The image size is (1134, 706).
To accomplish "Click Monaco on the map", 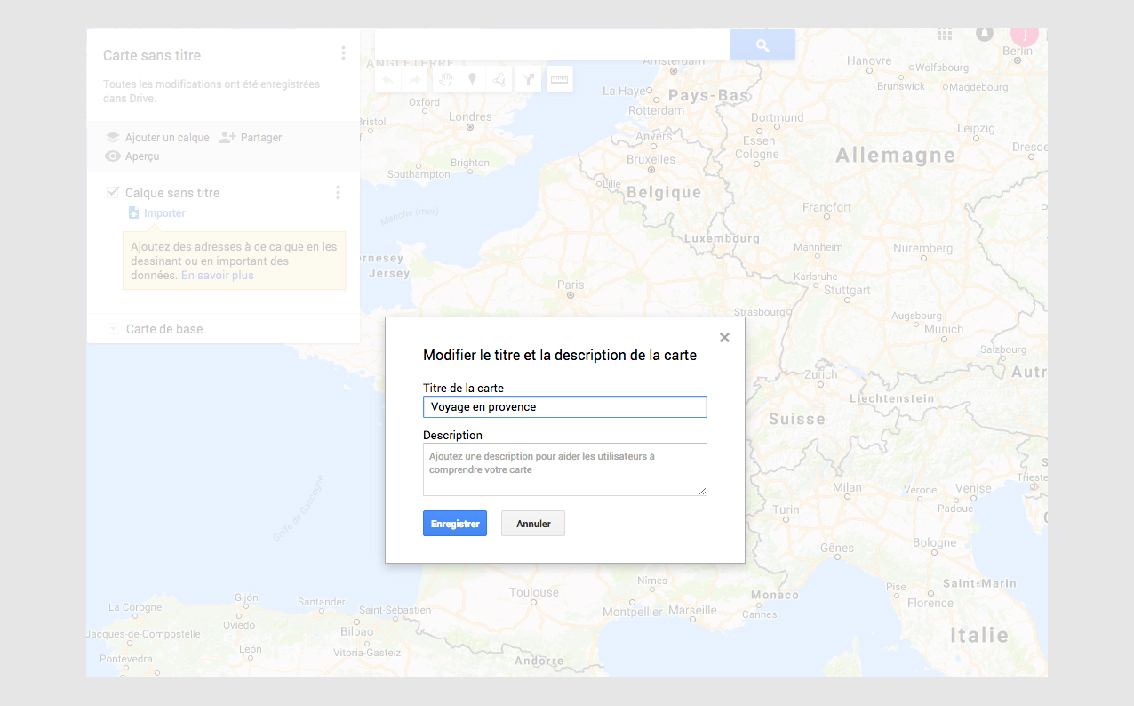I will pyautogui.click(x=775, y=595).
